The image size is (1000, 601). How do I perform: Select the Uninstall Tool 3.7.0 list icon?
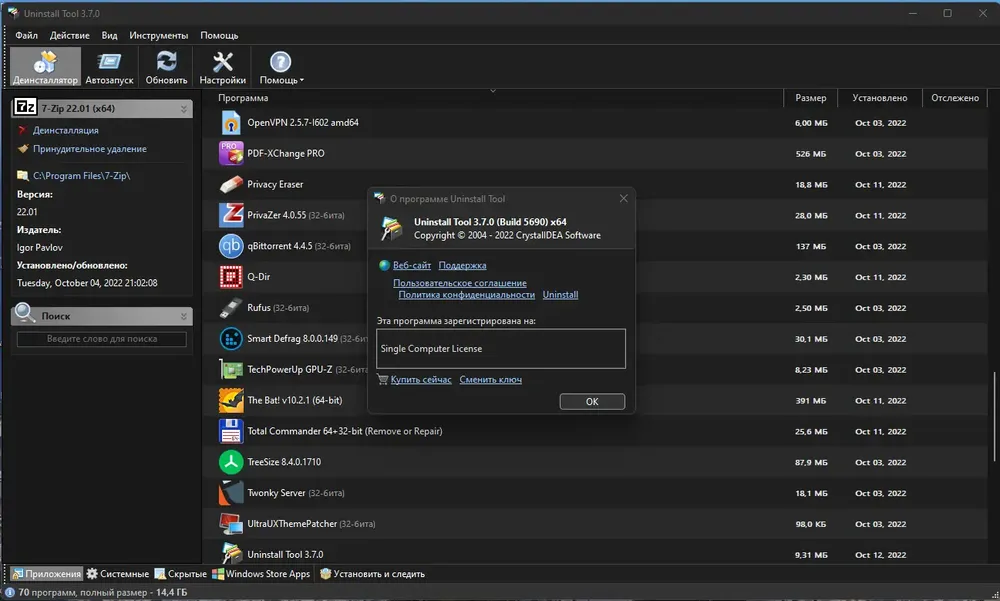point(231,553)
